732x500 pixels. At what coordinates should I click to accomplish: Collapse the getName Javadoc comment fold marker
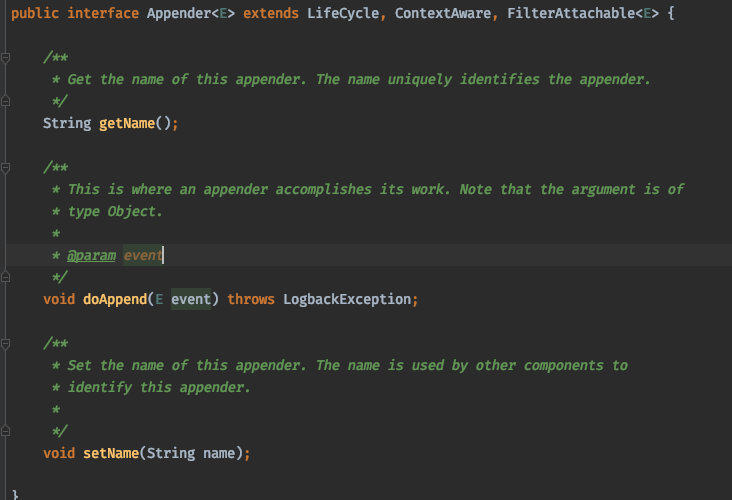pos(6,57)
